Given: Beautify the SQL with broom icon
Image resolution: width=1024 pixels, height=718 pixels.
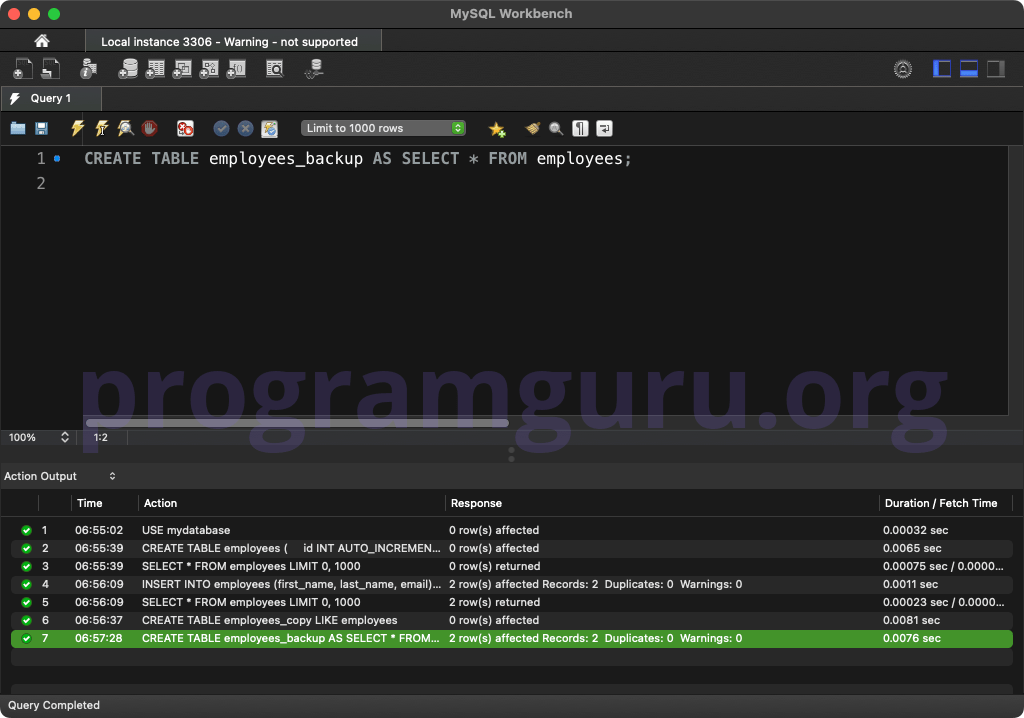Looking at the screenshot, I should [x=532, y=128].
